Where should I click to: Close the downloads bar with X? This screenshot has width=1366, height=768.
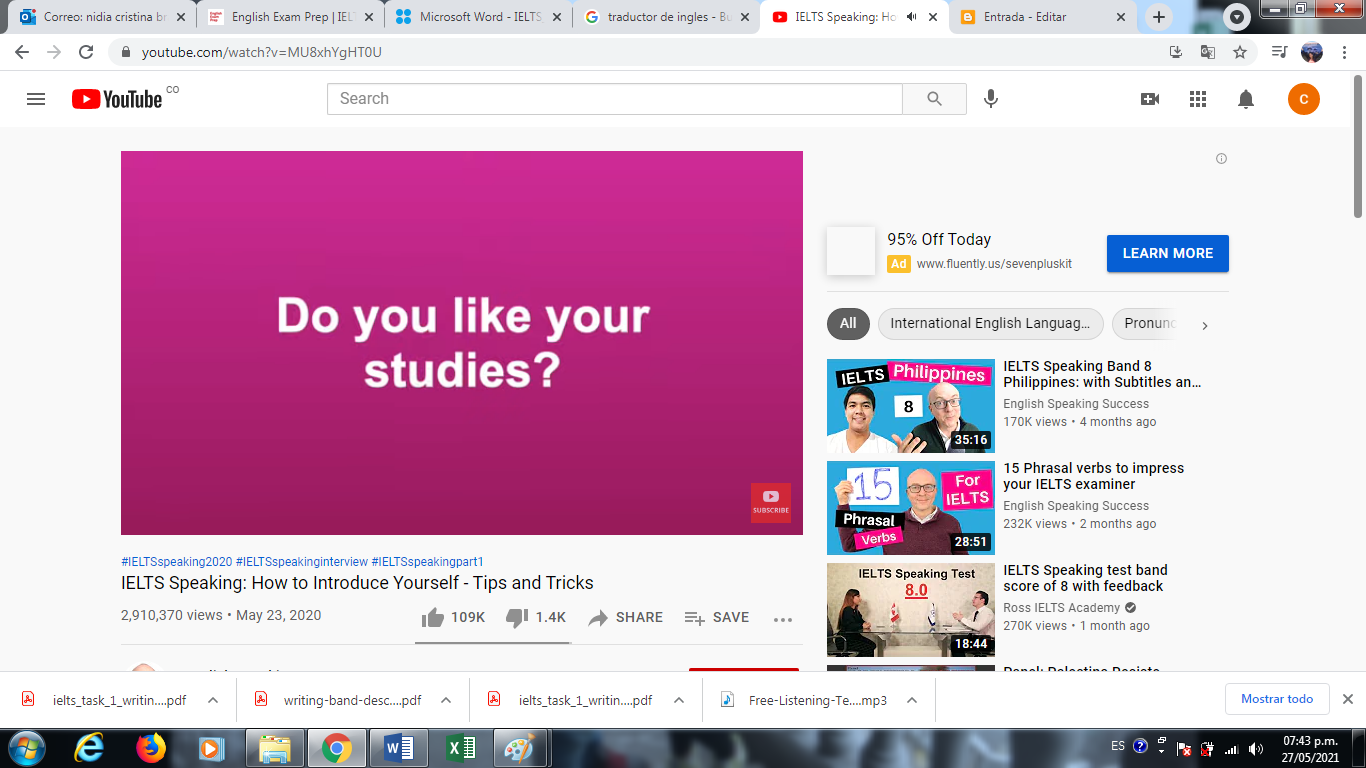[x=1347, y=699]
